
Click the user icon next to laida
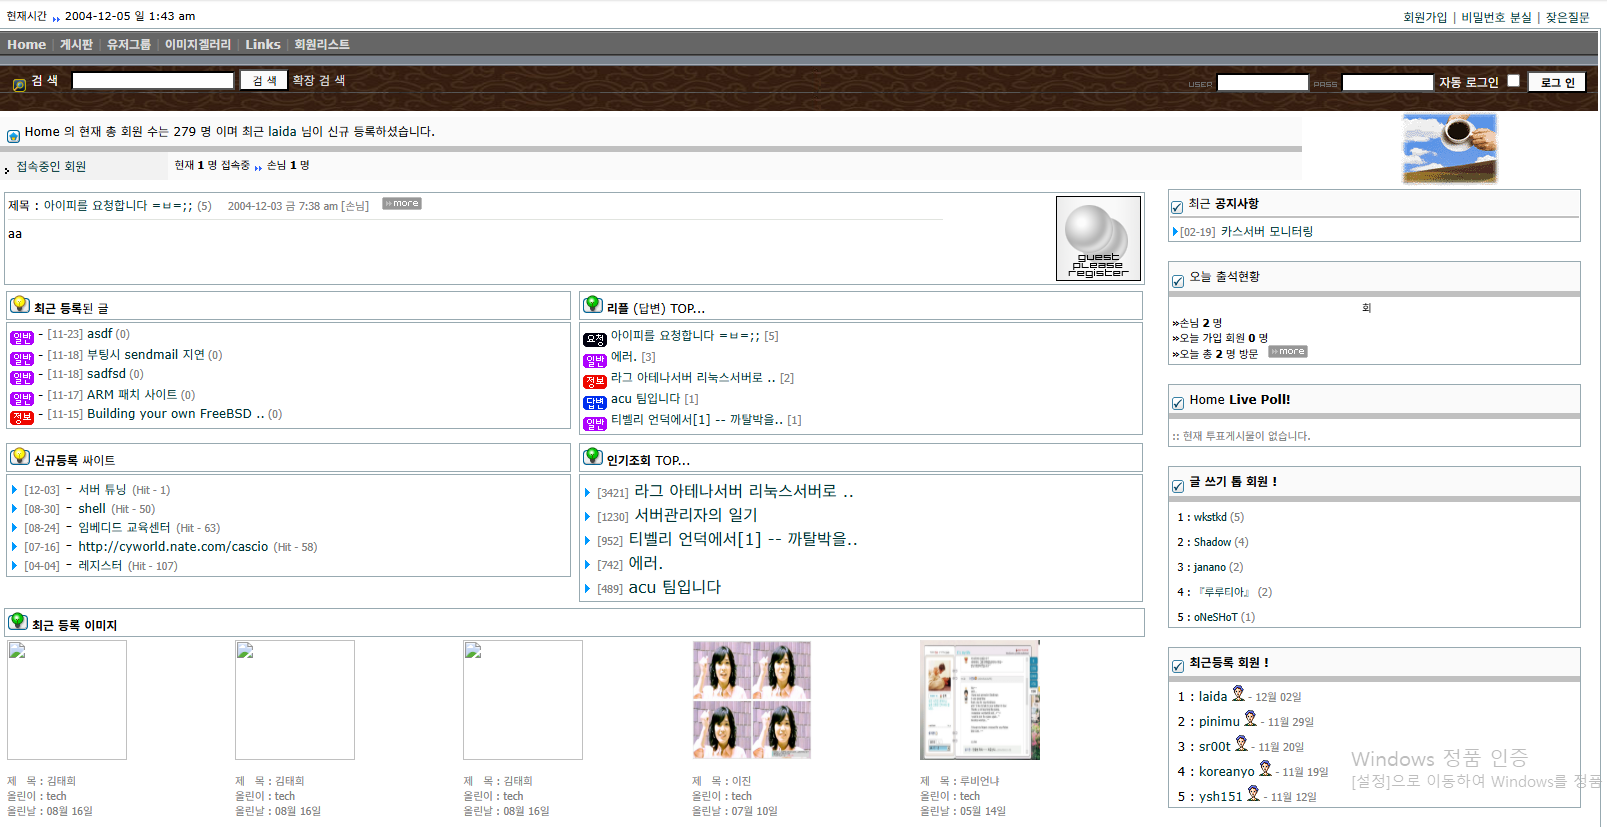pyautogui.click(x=1238, y=694)
